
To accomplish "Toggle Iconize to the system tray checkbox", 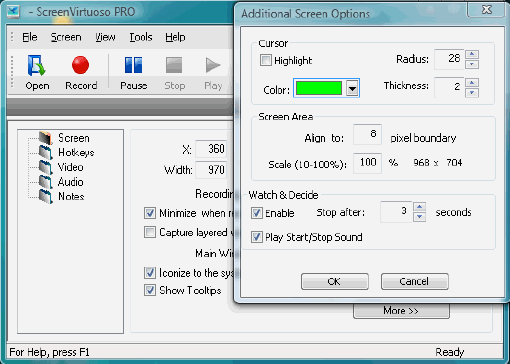I will (x=150, y=273).
